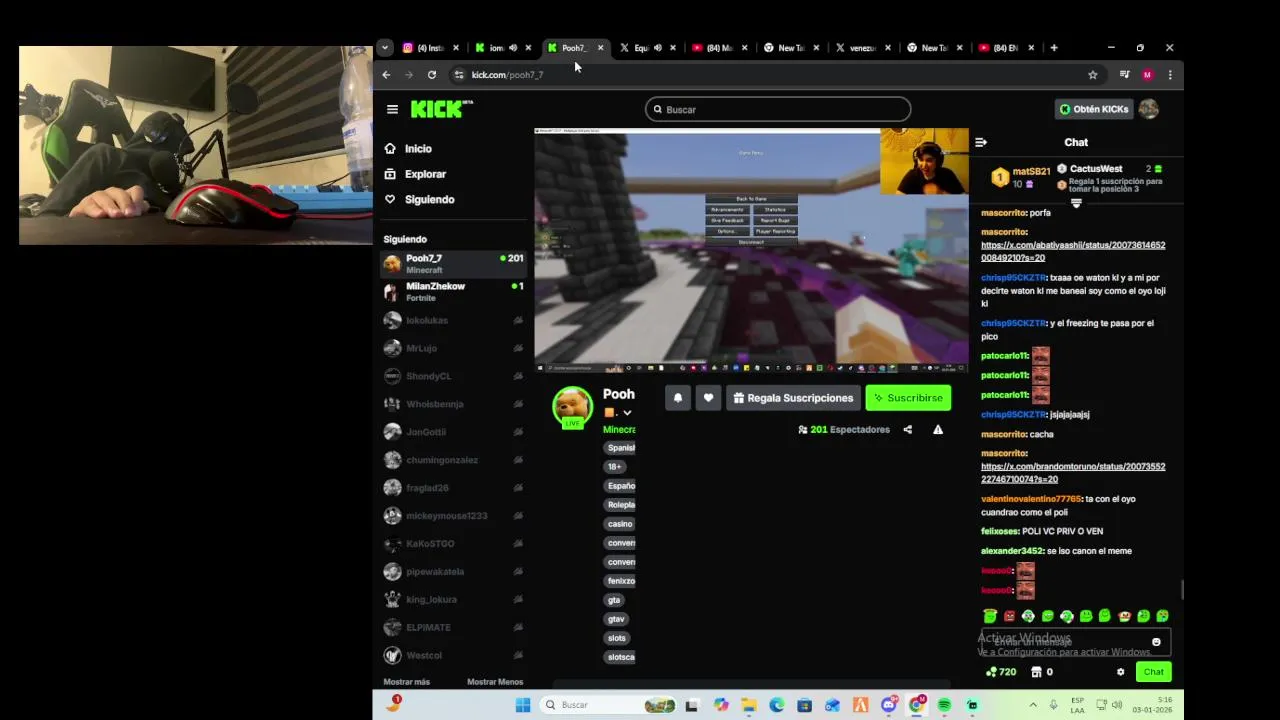Click the KICK logo
1280x720 pixels.
tap(441, 109)
